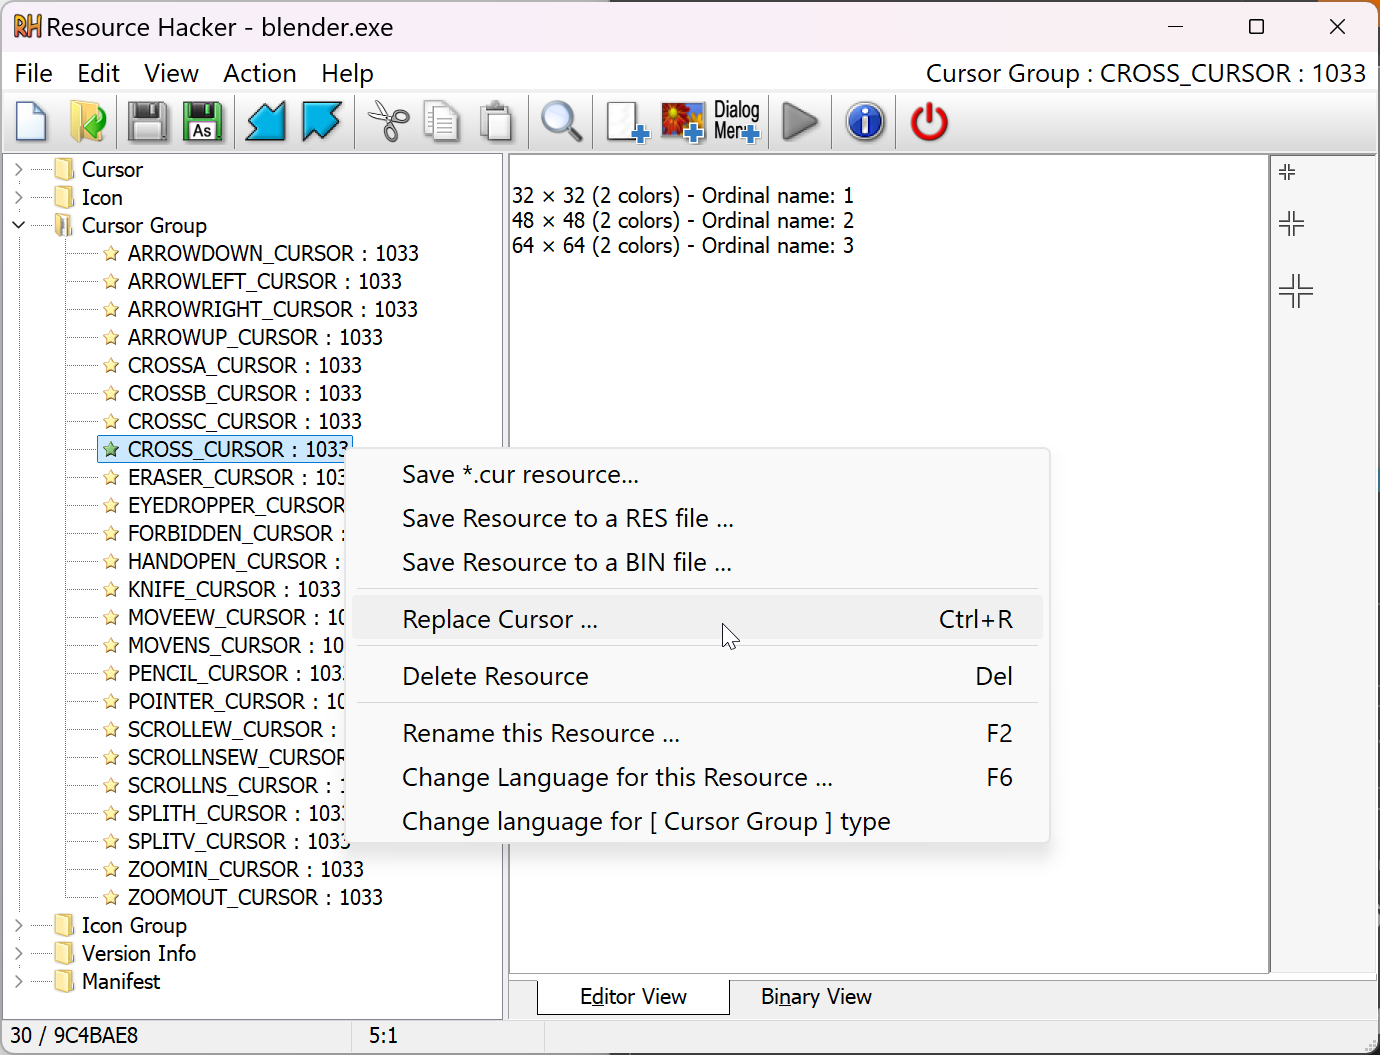Collapse the Cursor Group node
The height and width of the screenshot is (1055, 1380).
point(19,226)
